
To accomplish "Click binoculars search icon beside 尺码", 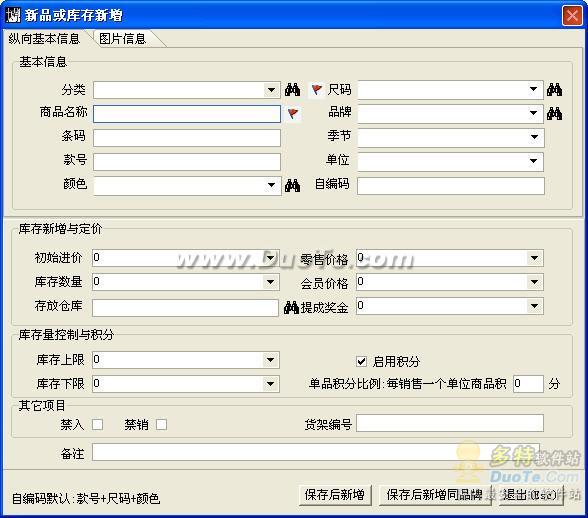I will point(554,90).
